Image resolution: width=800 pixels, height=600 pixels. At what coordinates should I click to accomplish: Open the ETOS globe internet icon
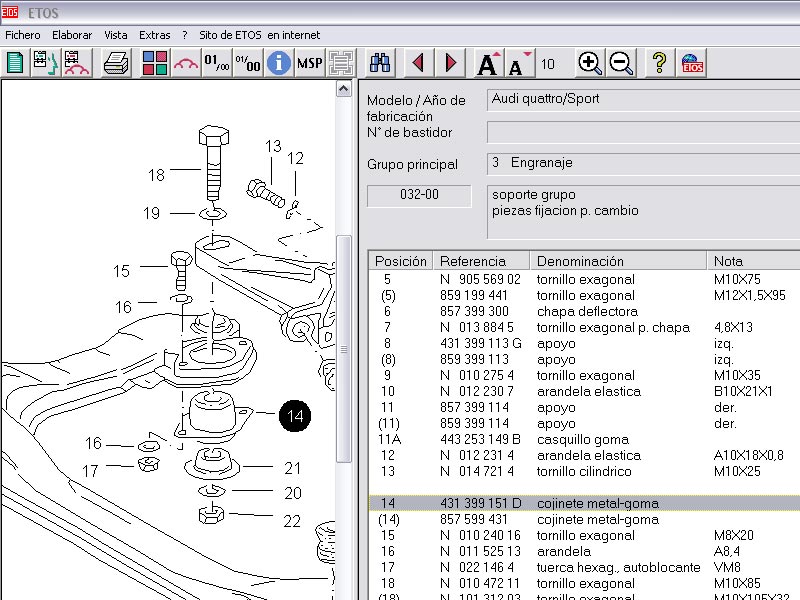point(692,63)
